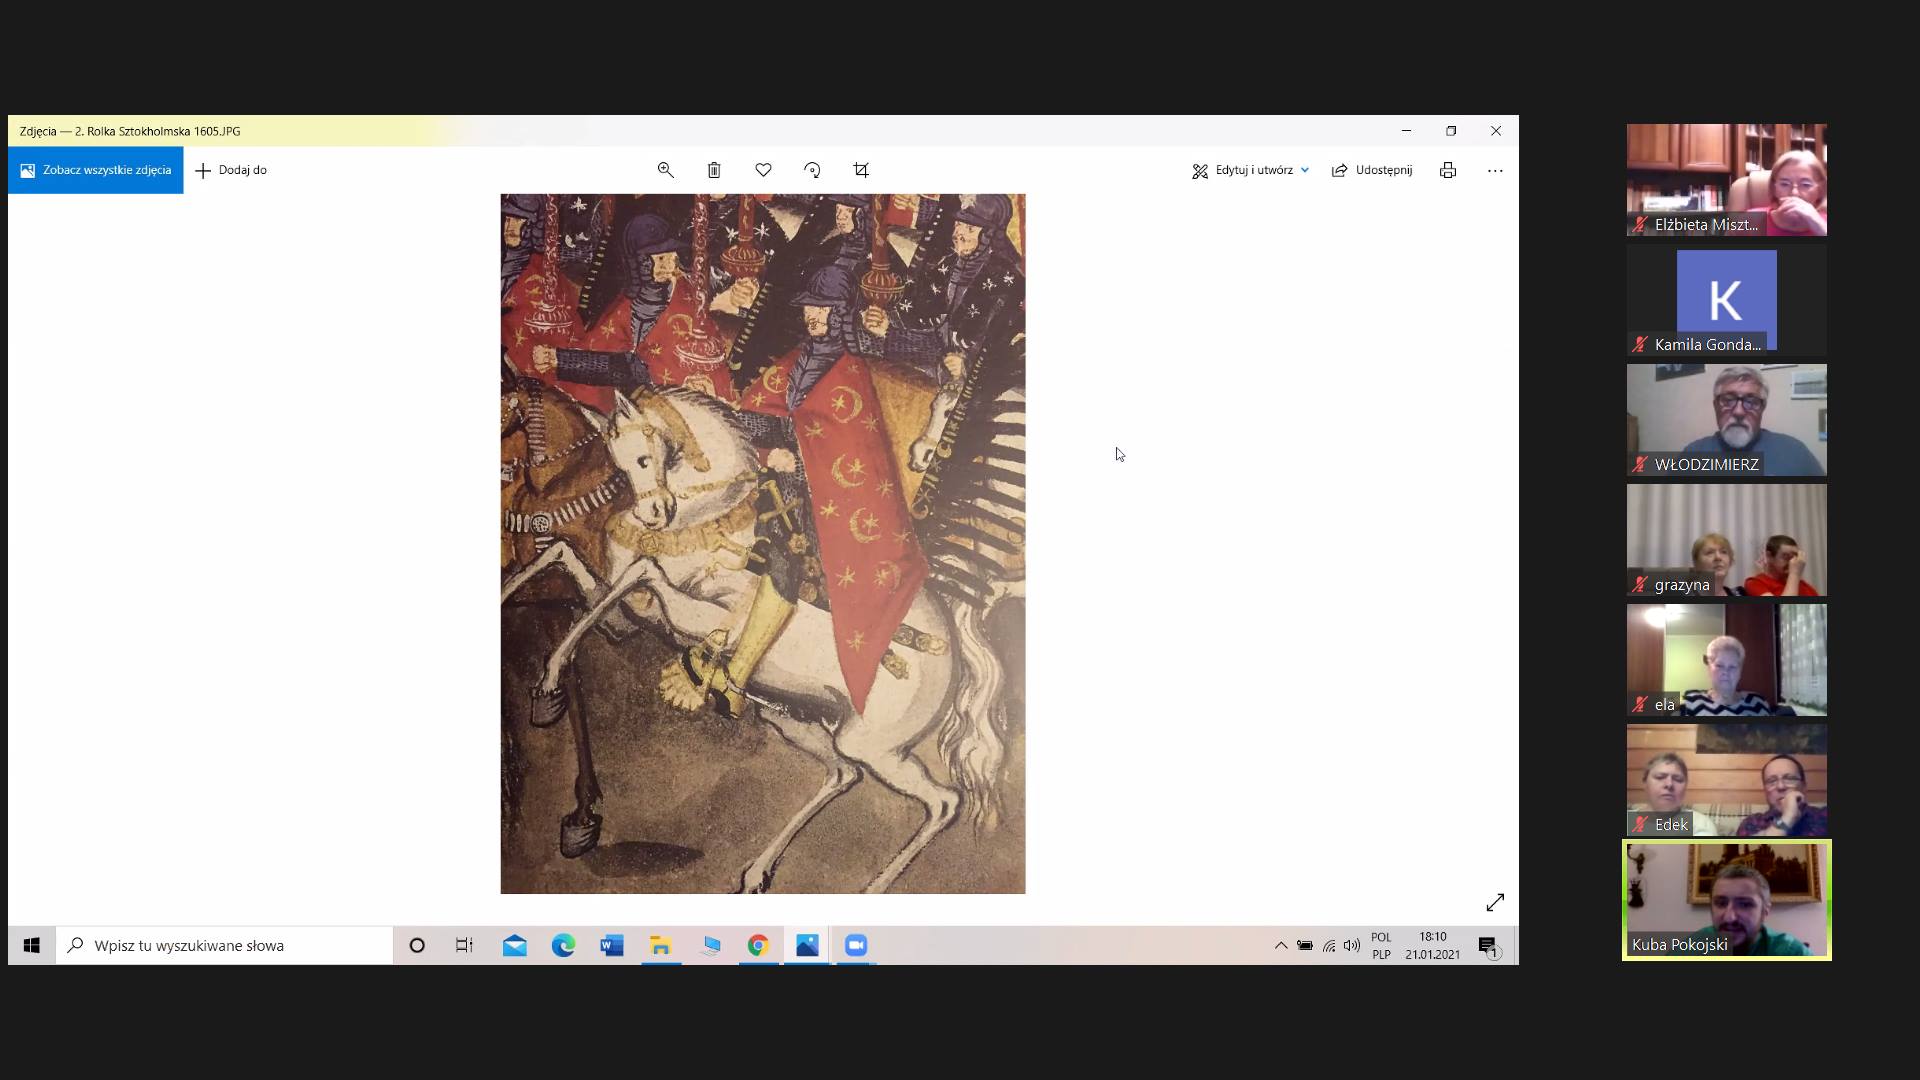
Task: Click the Udostępnij share button
Action: tap(1372, 170)
